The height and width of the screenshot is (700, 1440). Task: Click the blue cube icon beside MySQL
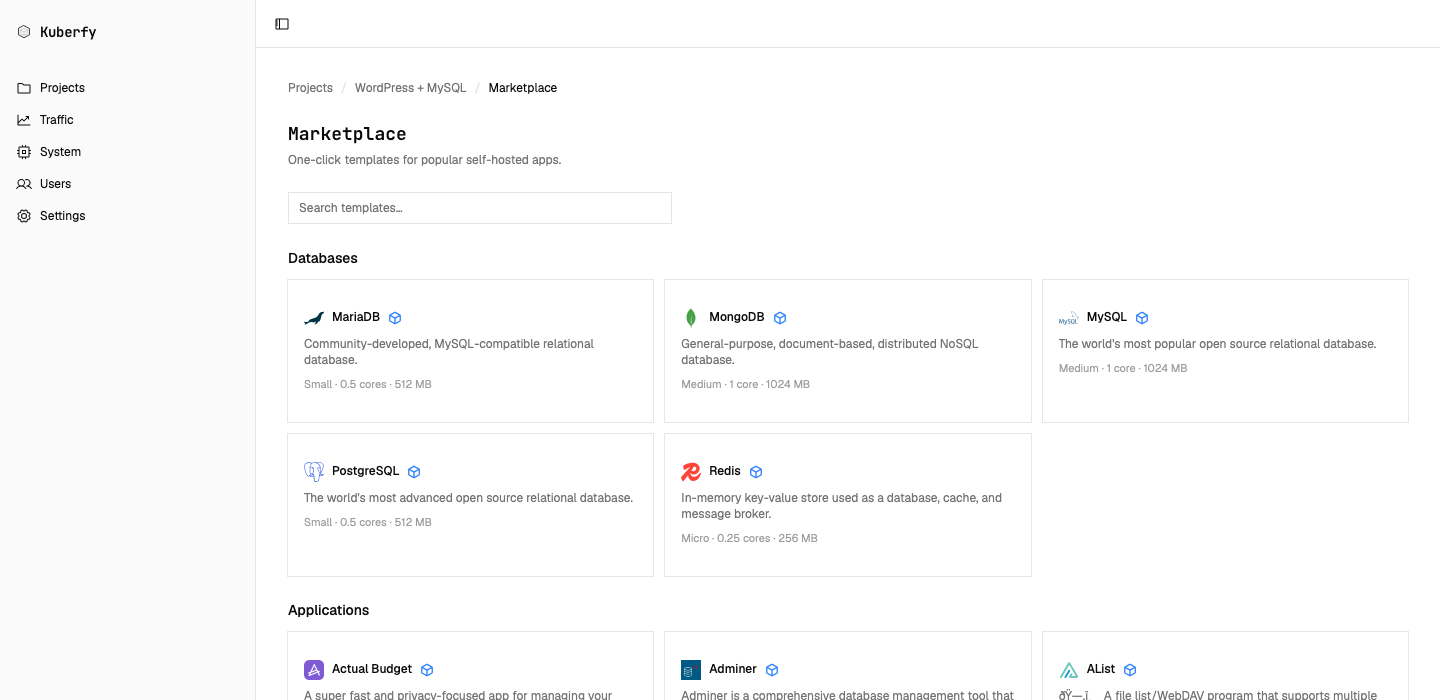pos(1142,318)
